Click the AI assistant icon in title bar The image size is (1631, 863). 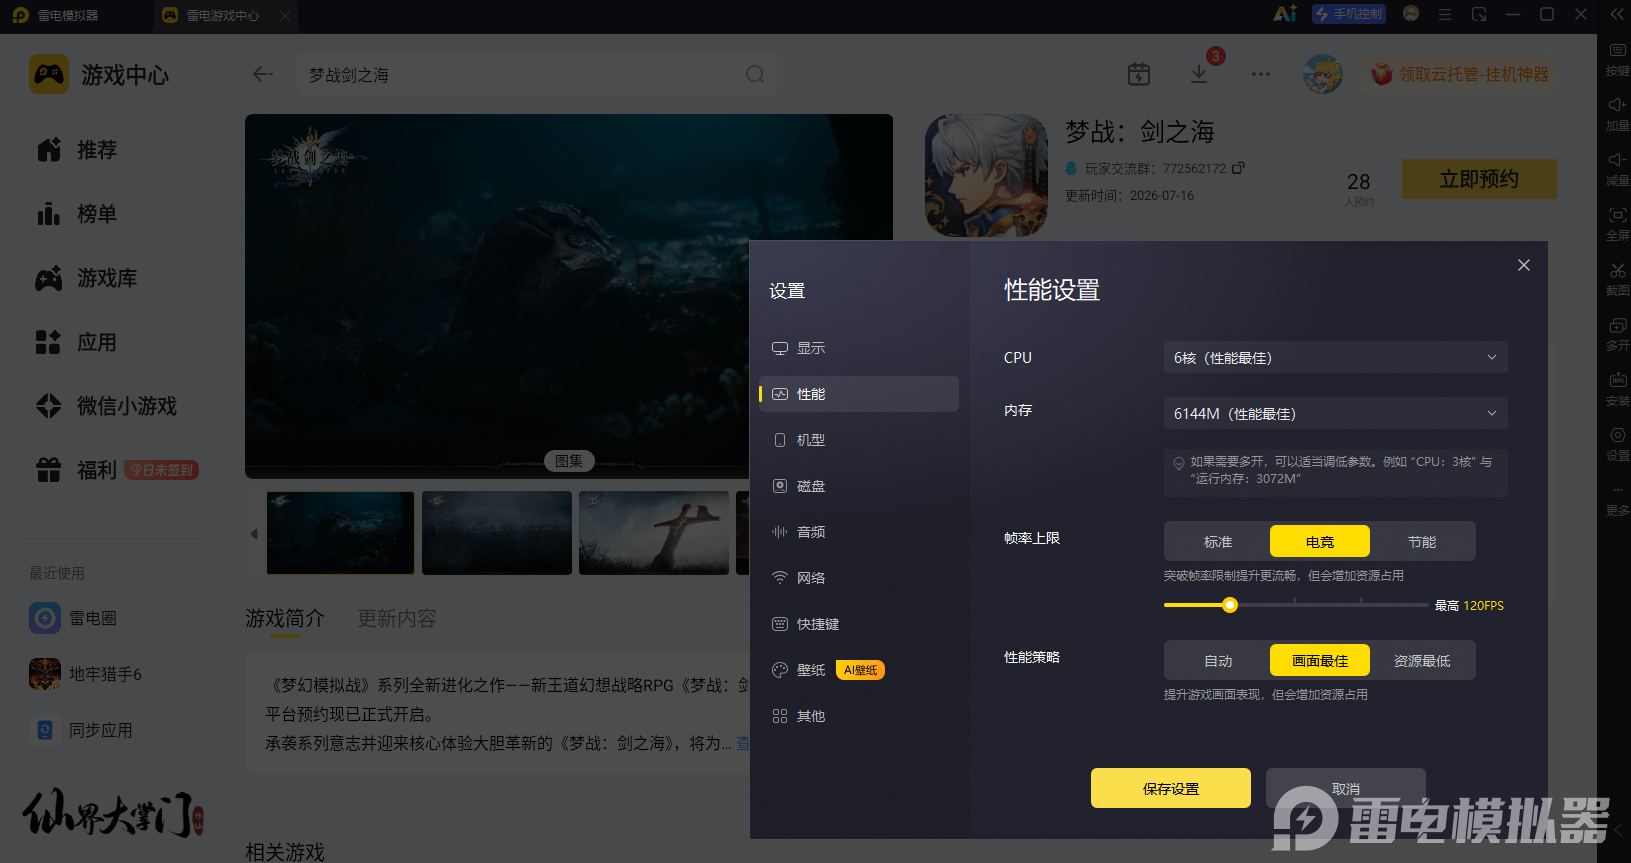1285,14
